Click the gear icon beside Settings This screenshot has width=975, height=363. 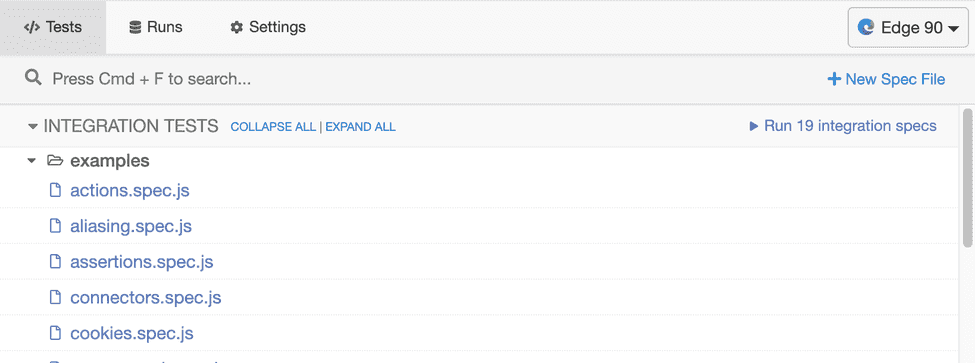pyautogui.click(x=236, y=27)
